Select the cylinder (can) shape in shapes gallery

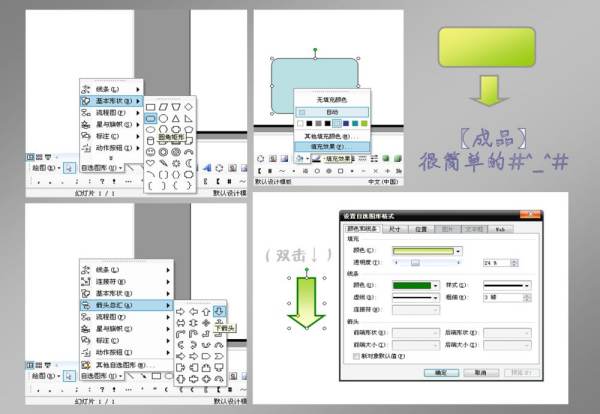(x=150, y=140)
